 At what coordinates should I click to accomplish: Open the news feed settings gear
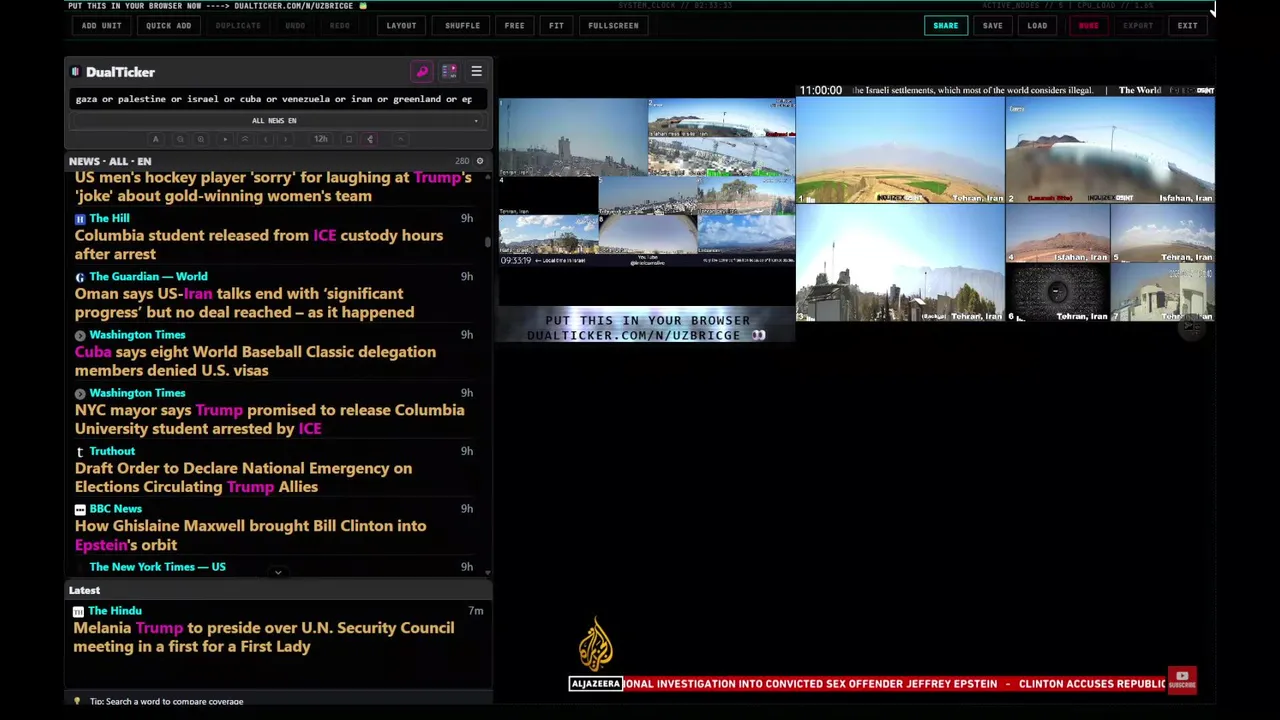[479, 161]
